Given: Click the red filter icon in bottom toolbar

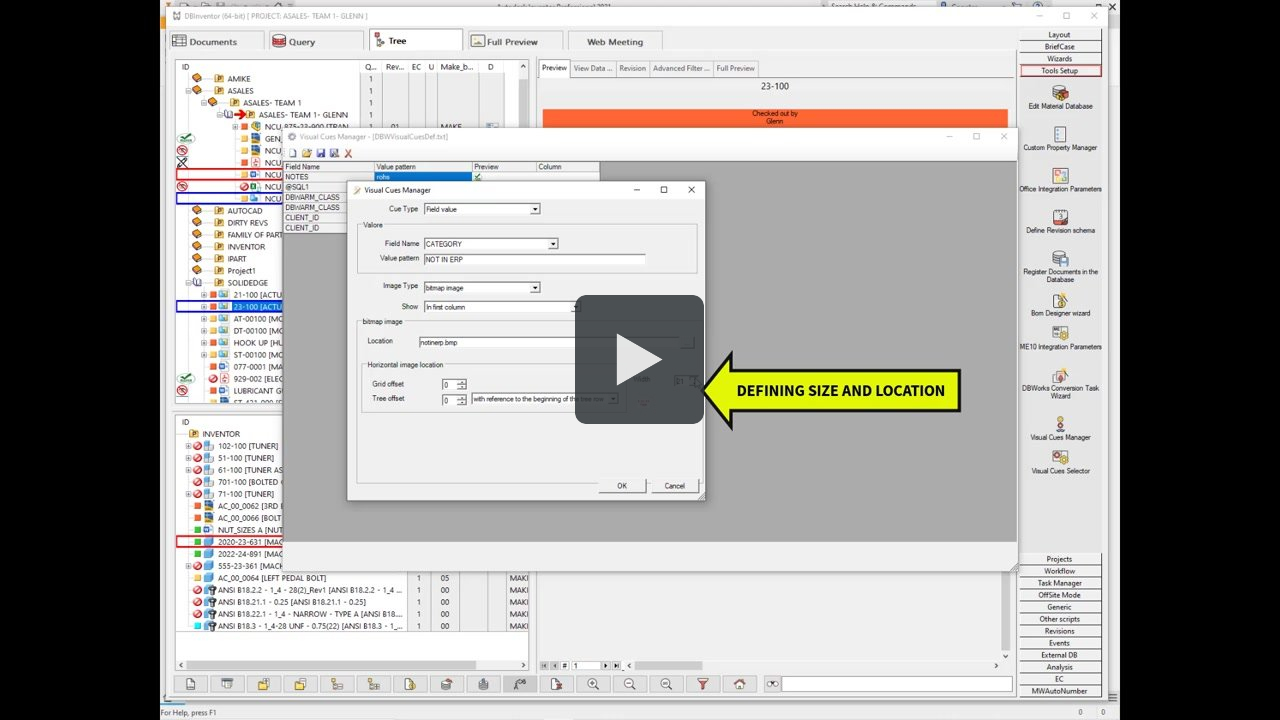Looking at the screenshot, I should coord(702,684).
